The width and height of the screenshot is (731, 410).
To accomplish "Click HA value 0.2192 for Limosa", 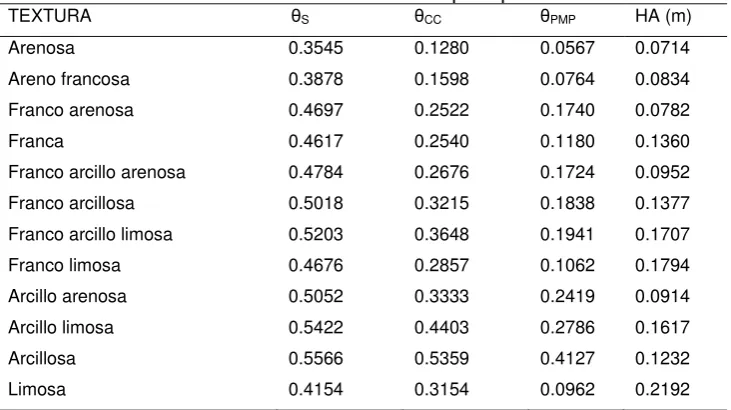I will tap(662, 389).
